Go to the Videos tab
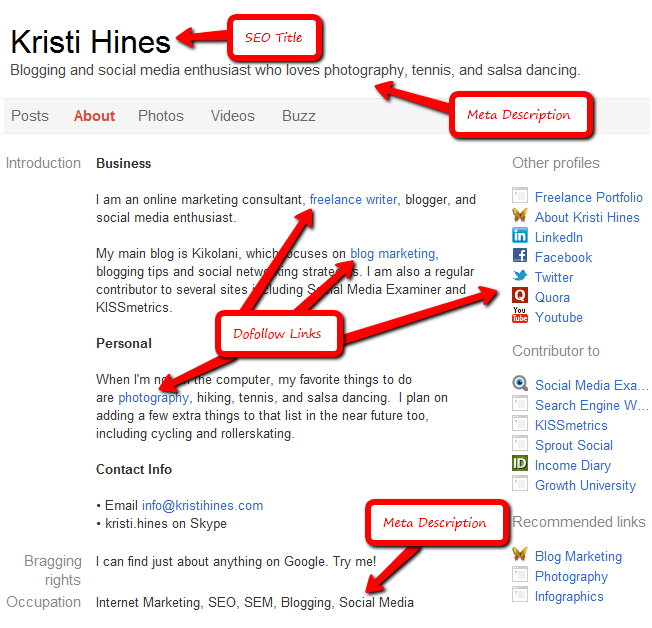This screenshot has height=628, width=652. [233, 116]
